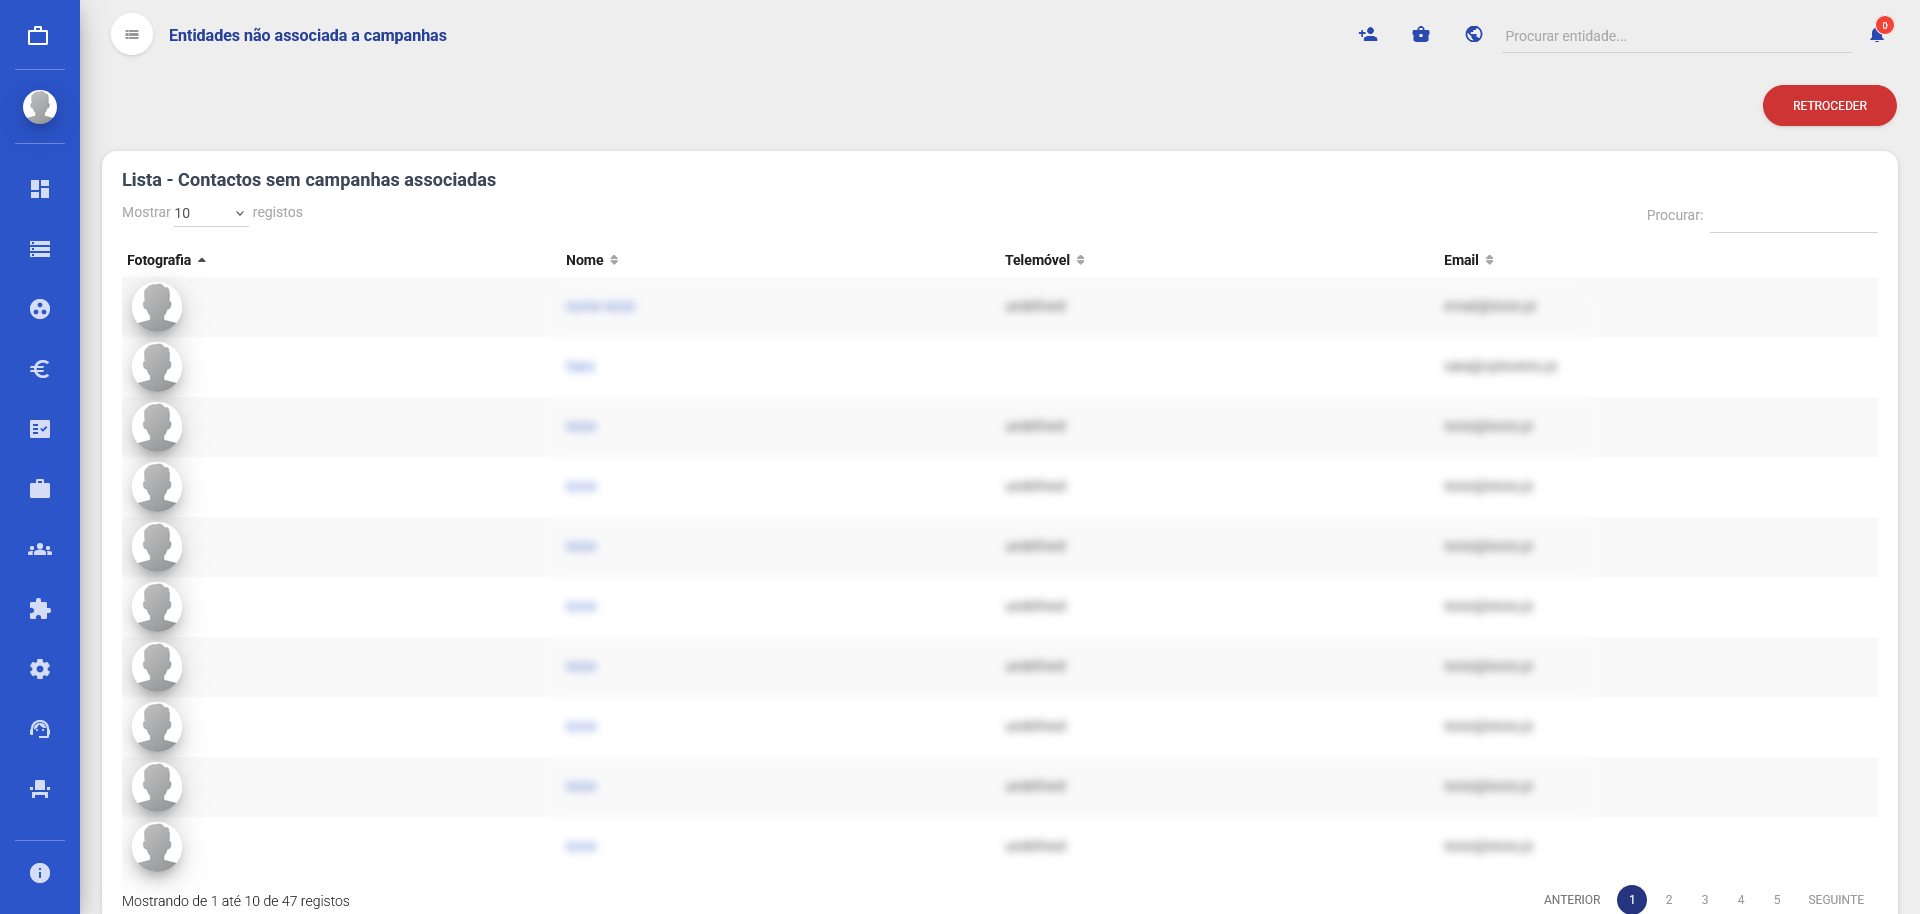Click SEGUINTE to view next page
Viewport: 1920px width, 914px height.
[x=1835, y=900]
